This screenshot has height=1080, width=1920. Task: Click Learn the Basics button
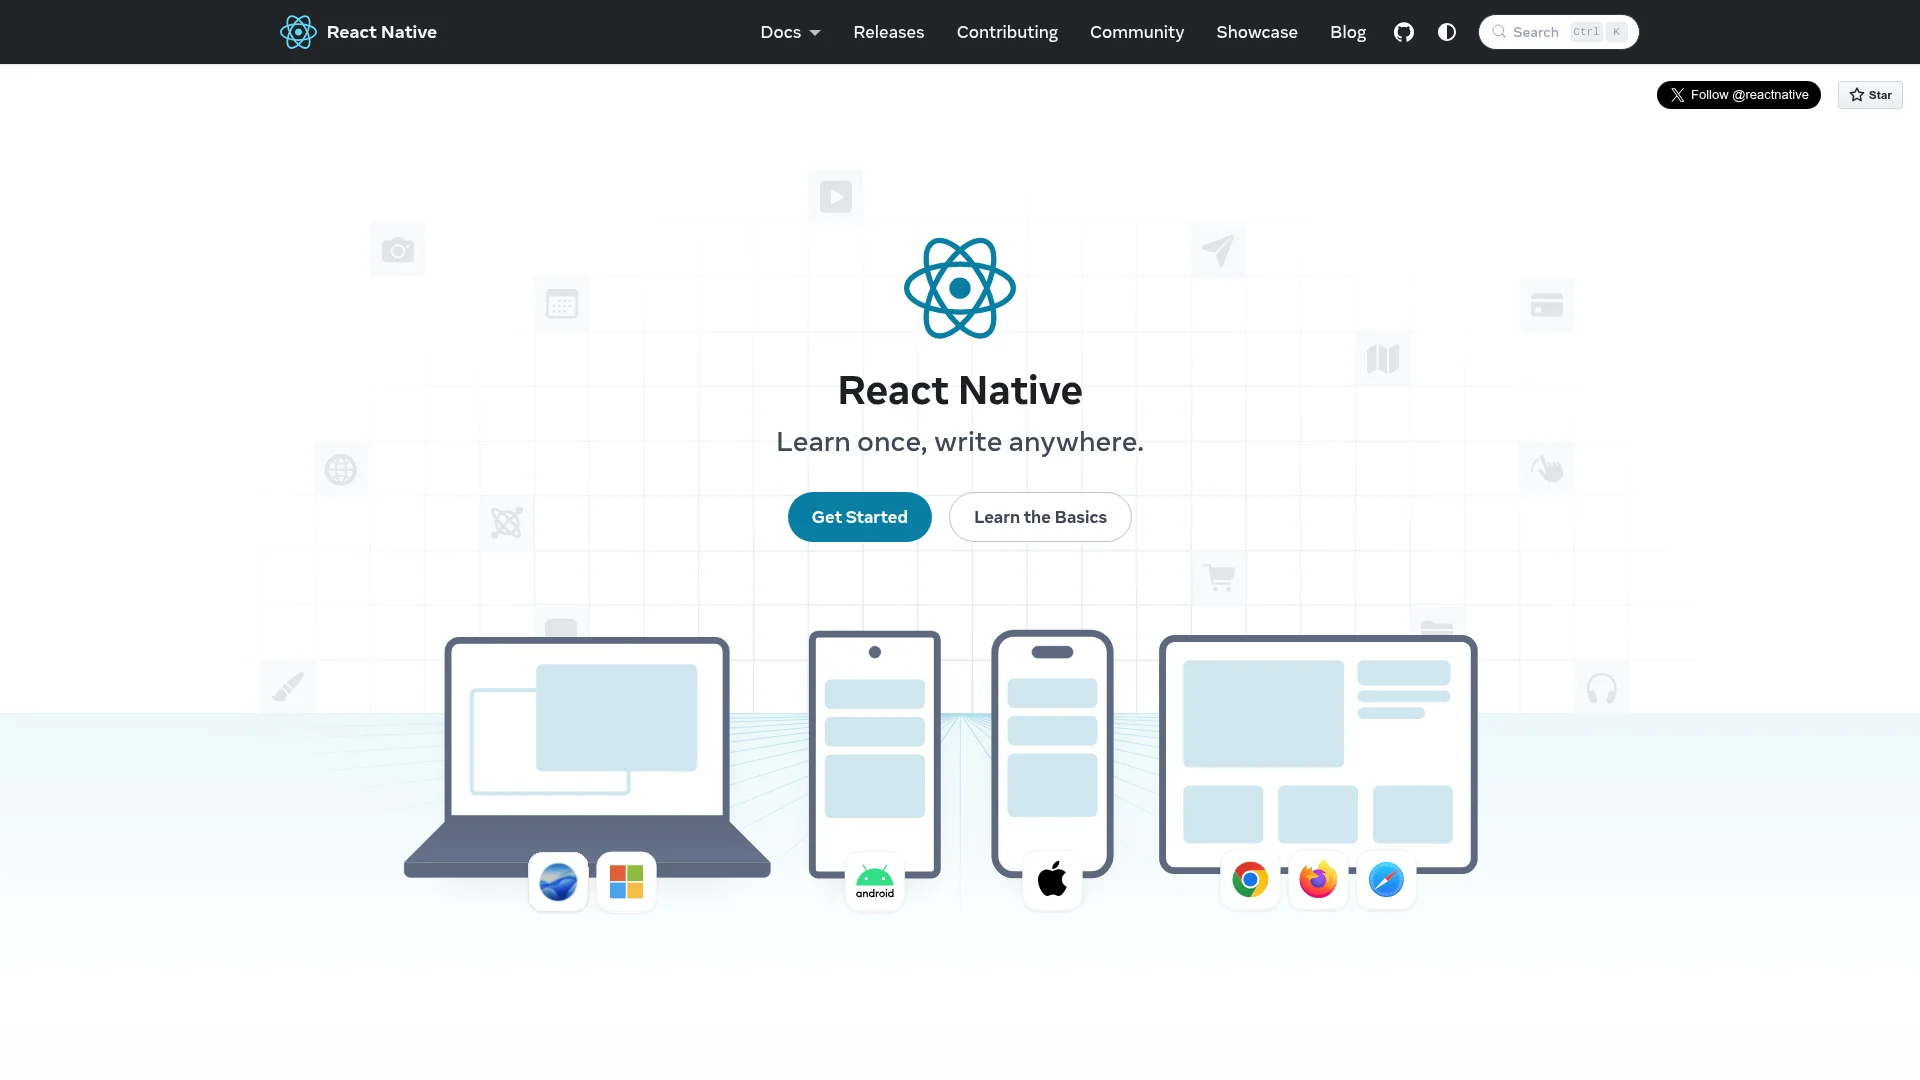click(1040, 517)
